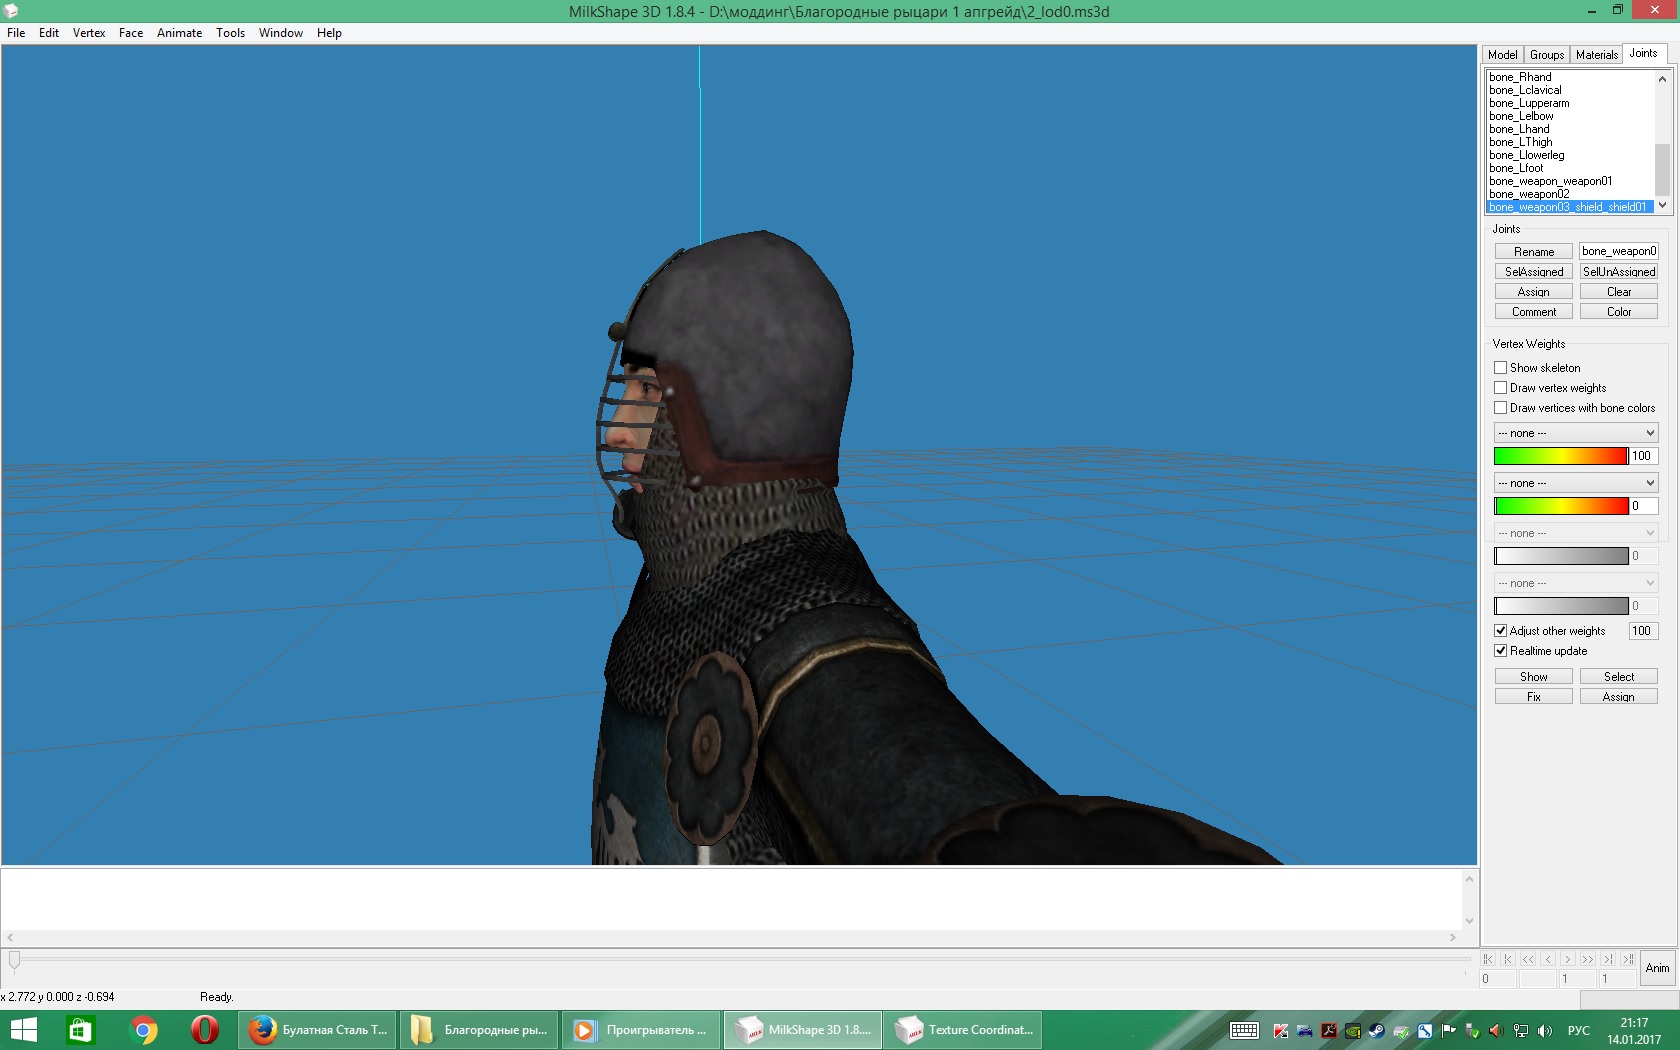Click the joint name text field
The height and width of the screenshot is (1050, 1680).
[x=1619, y=251]
